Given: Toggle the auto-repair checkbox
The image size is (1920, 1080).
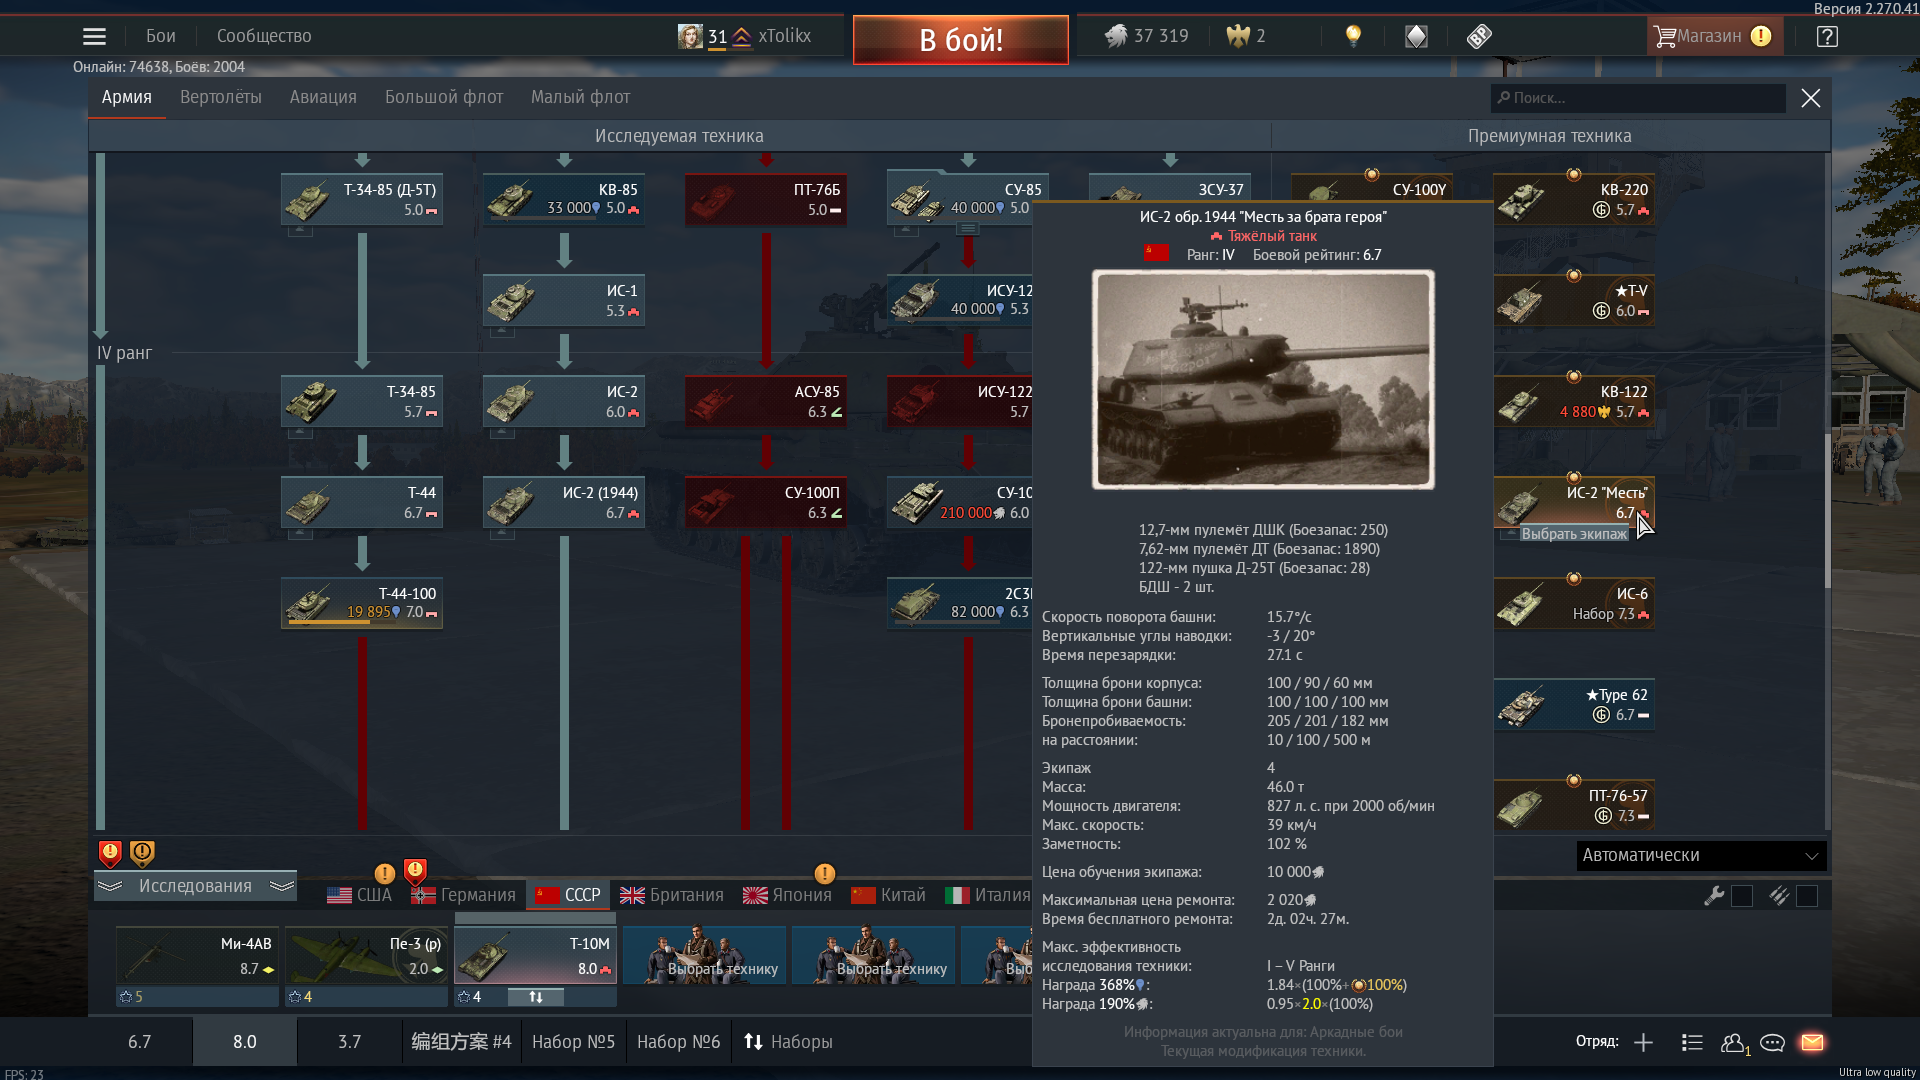Looking at the screenshot, I should coord(1742,896).
